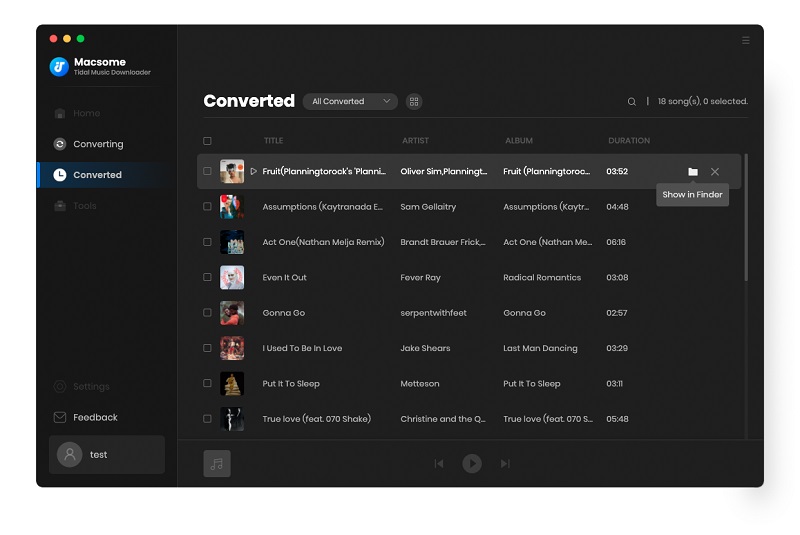800x535 pixels.
Task: Click the Feedback envelope icon
Action: pos(60,417)
